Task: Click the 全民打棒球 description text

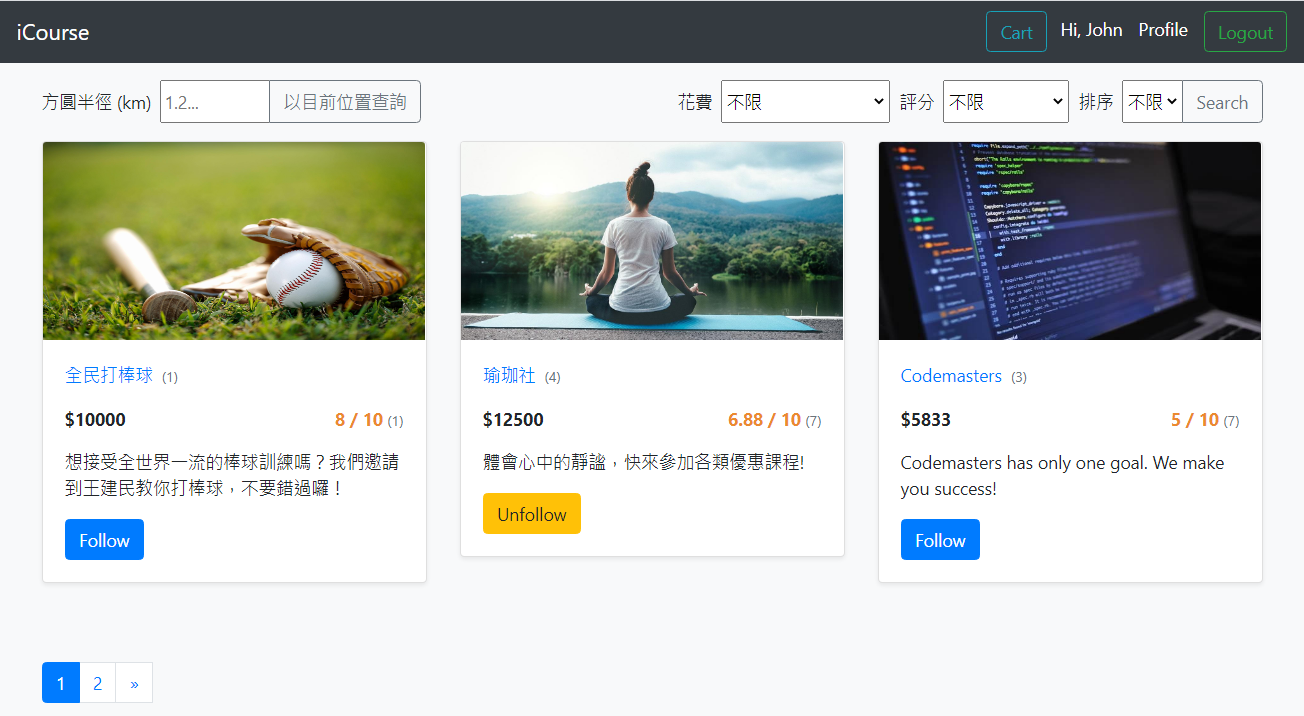Action: (232, 476)
